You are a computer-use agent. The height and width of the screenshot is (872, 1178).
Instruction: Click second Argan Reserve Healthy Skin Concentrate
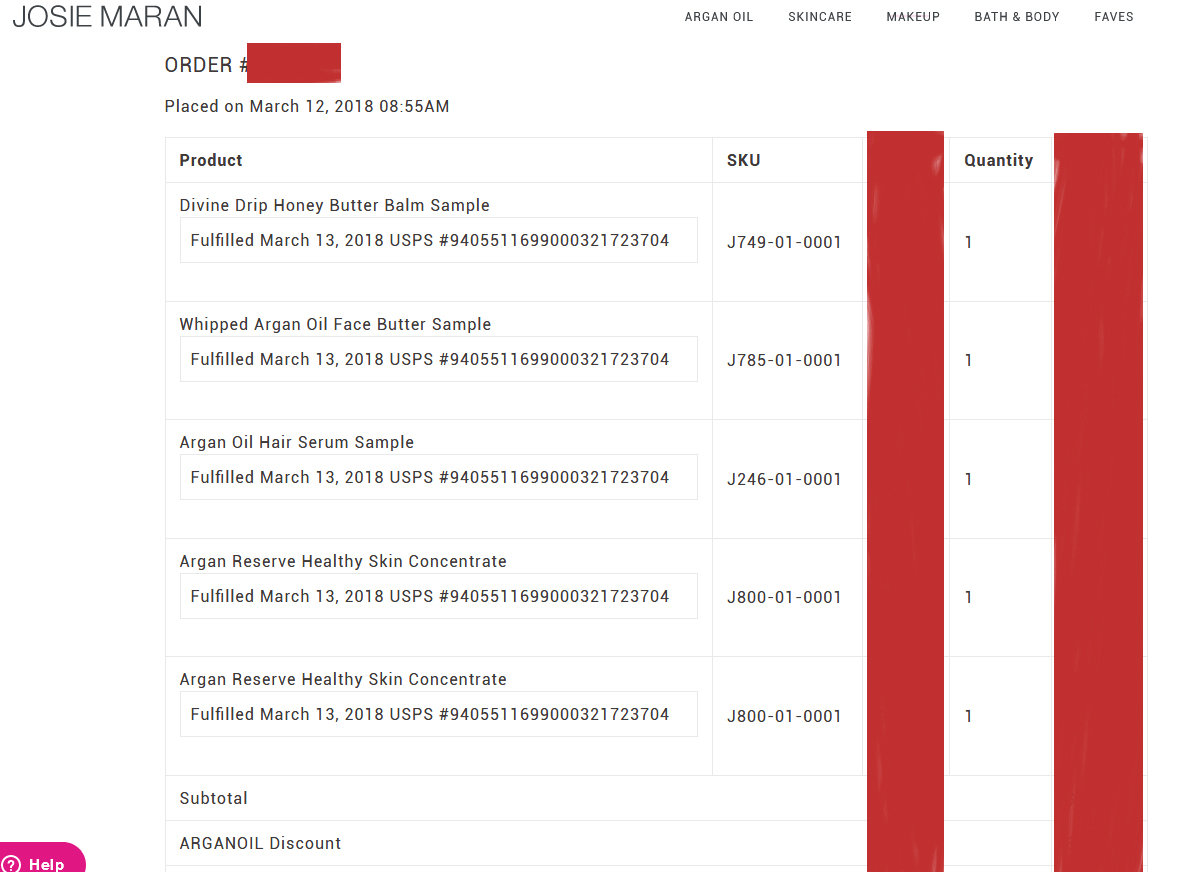pos(343,679)
